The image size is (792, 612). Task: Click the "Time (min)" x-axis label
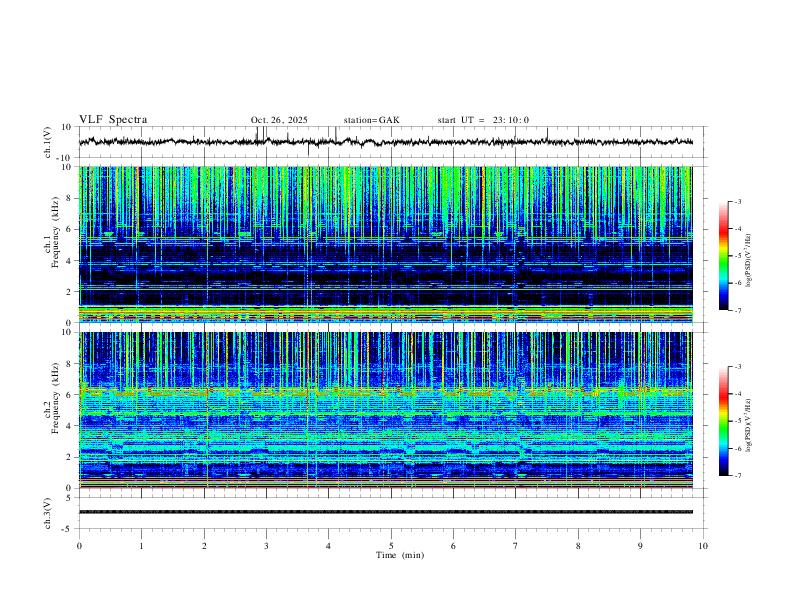point(400,555)
